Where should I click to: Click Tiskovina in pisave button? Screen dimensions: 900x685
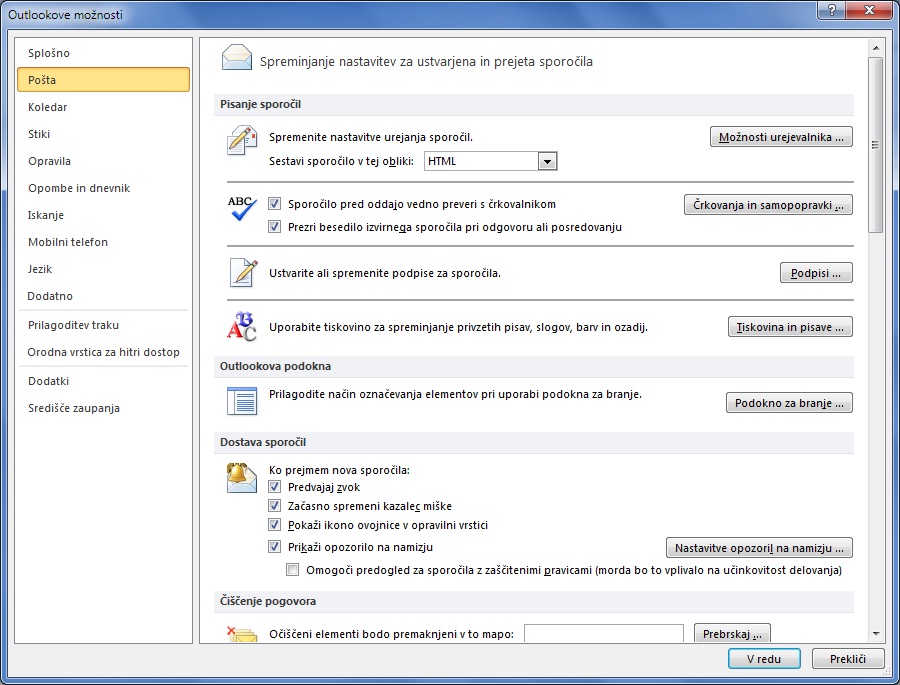pos(790,327)
